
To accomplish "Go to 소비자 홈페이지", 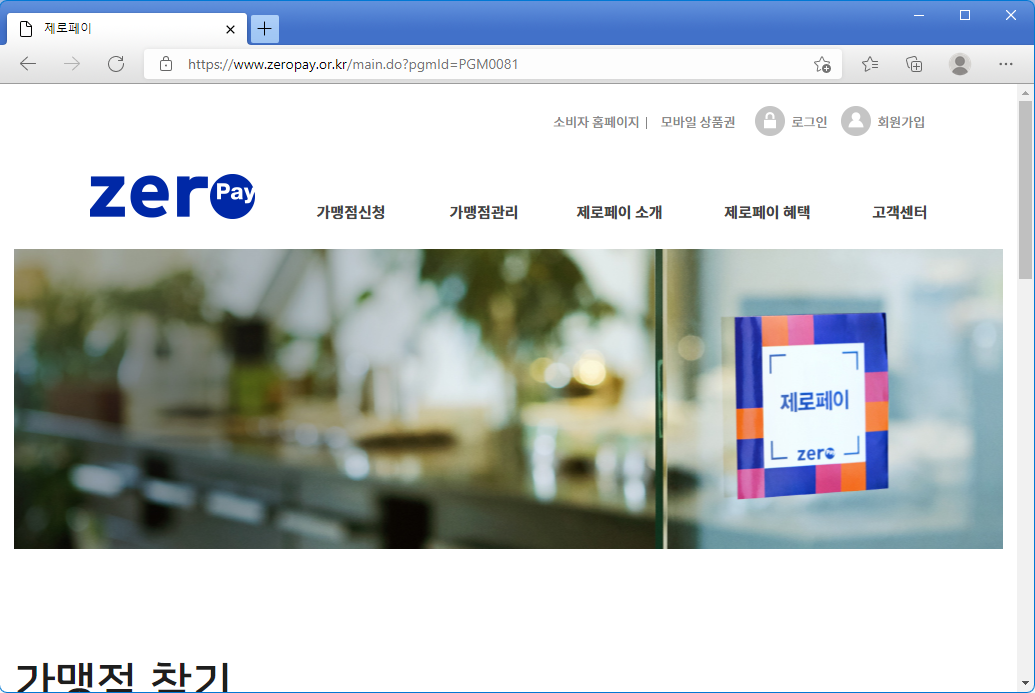I will click(596, 122).
